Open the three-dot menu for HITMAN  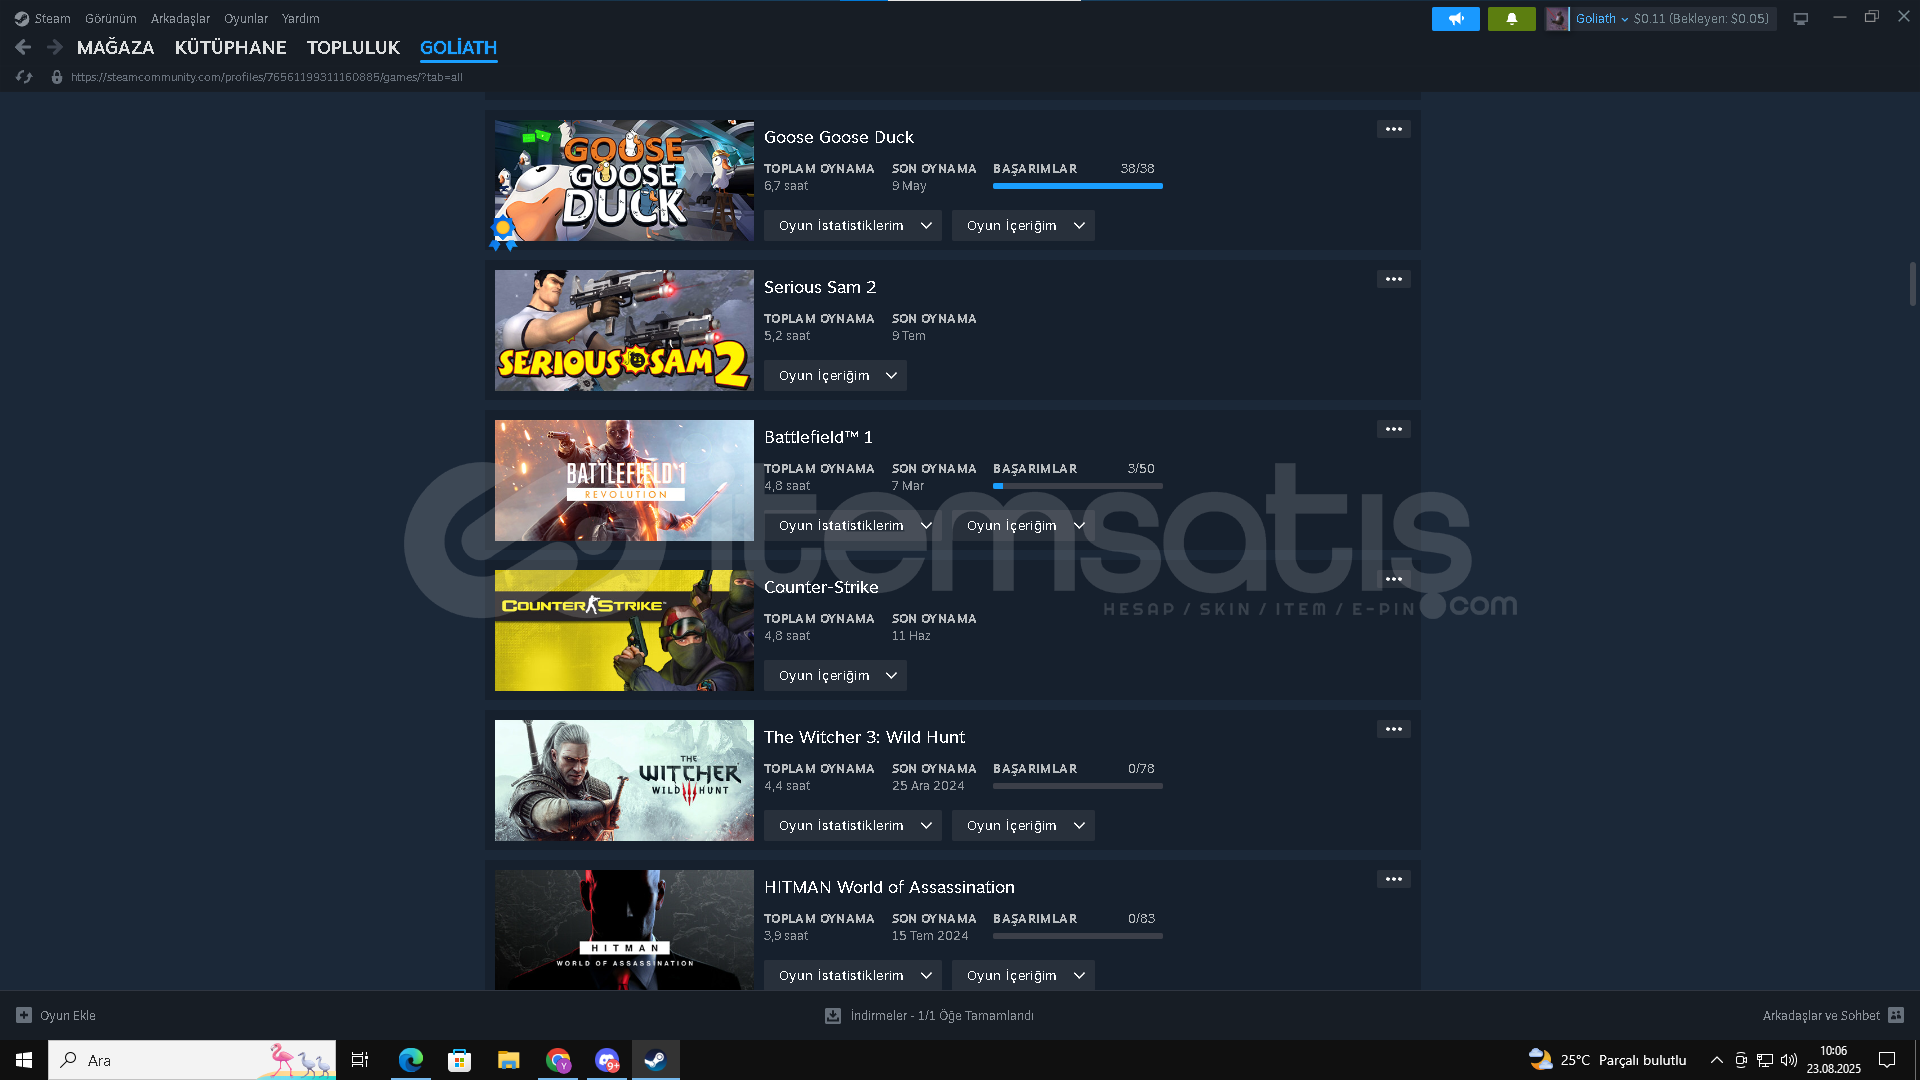coord(1393,879)
